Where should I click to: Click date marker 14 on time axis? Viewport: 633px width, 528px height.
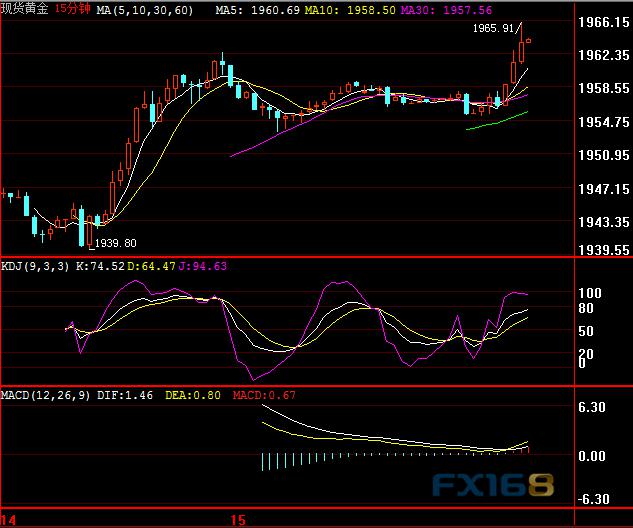click(8, 520)
